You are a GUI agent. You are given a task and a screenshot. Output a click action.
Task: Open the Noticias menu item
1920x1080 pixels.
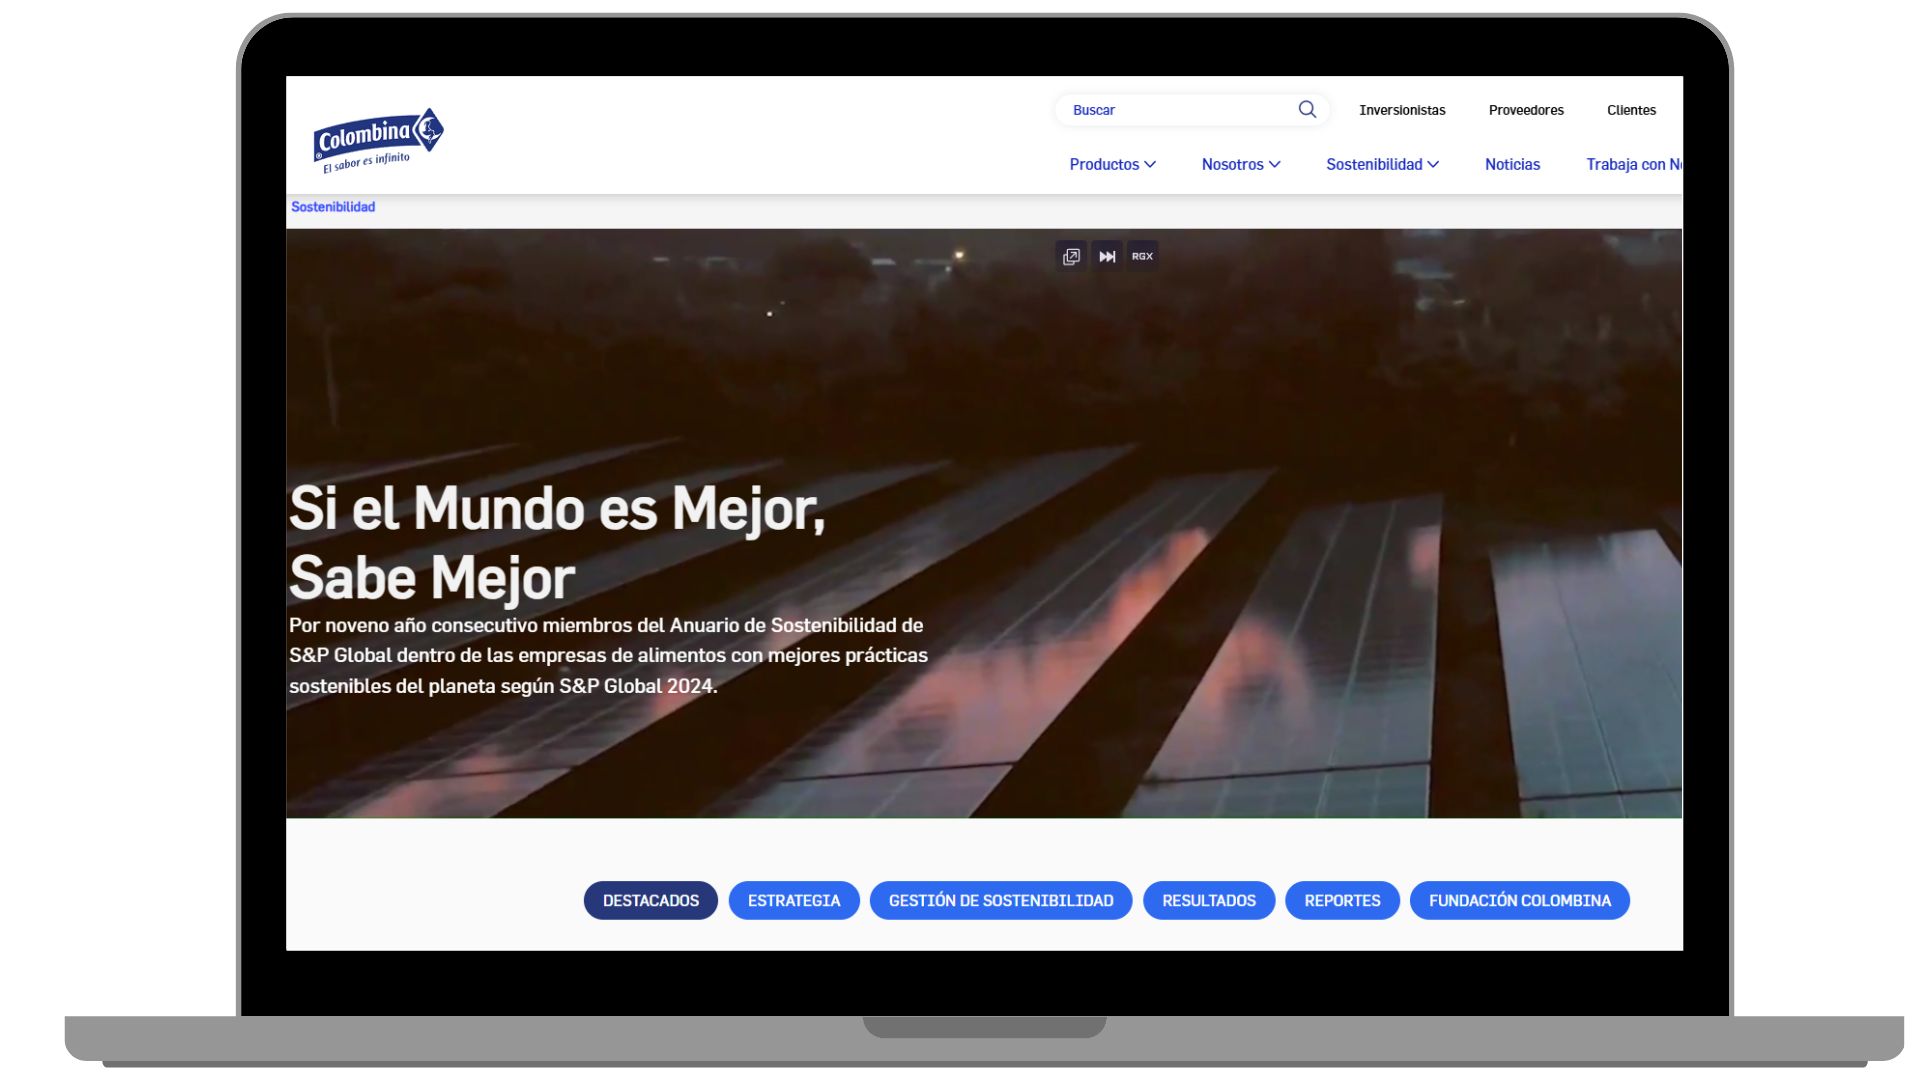point(1512,165)
